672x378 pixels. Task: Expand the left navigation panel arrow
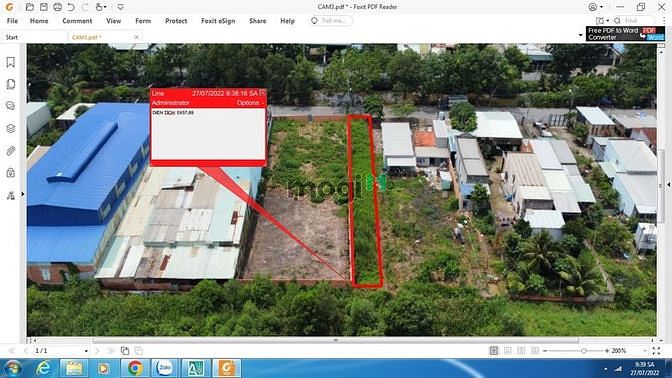[23, 194]
